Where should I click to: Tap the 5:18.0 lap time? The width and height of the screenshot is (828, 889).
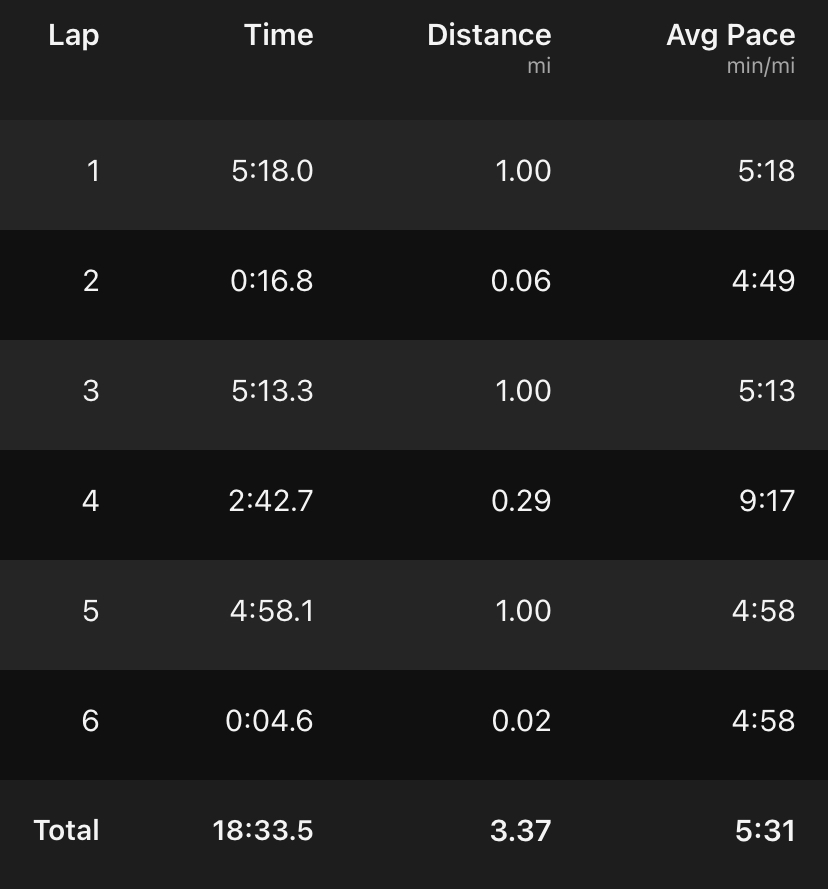[x=272, y=171]
